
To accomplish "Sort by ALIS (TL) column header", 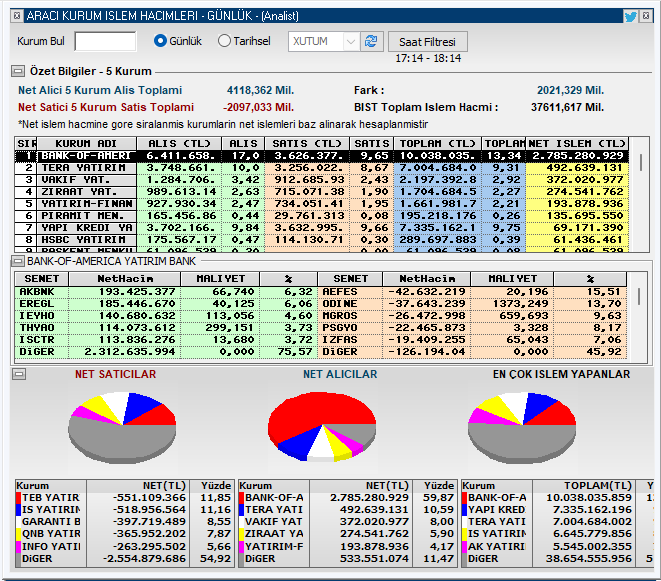I will (179, 143).
